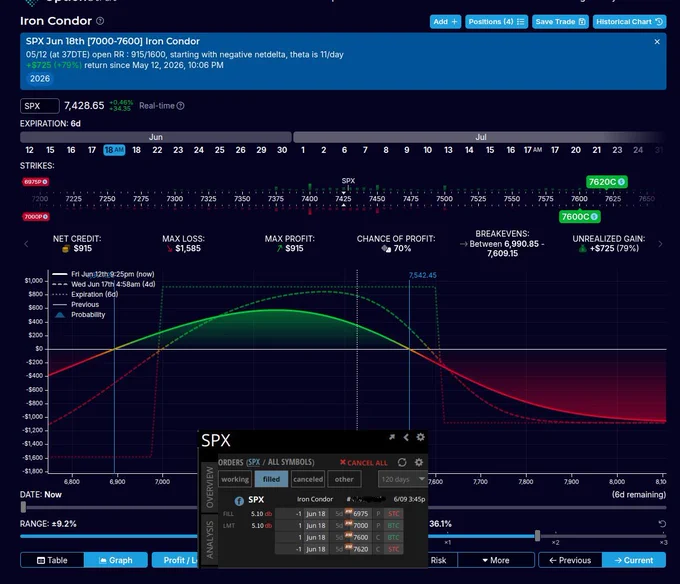Viewport: 680px width, 584px height.
Task: Click the Max Profit up-arrow icon
Action: (279, 248)
